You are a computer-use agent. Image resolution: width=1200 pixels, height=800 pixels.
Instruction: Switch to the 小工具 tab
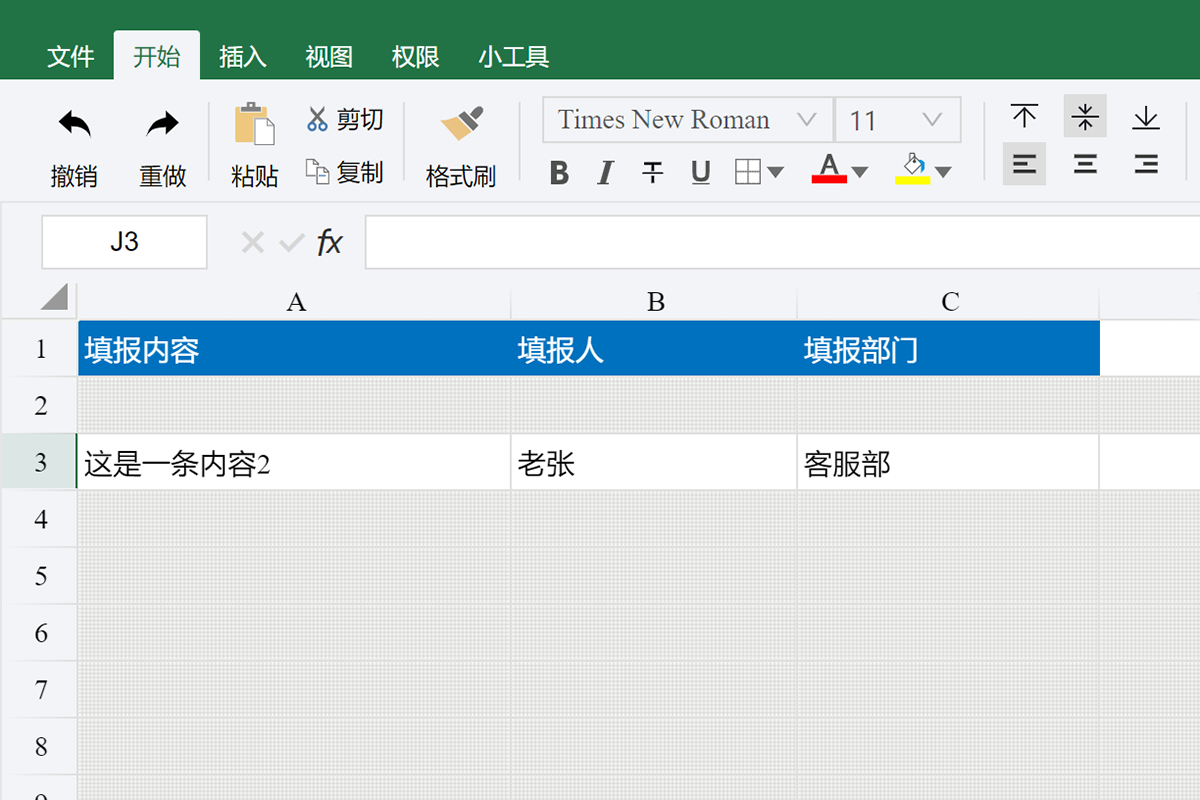click(x=514, y=57)
